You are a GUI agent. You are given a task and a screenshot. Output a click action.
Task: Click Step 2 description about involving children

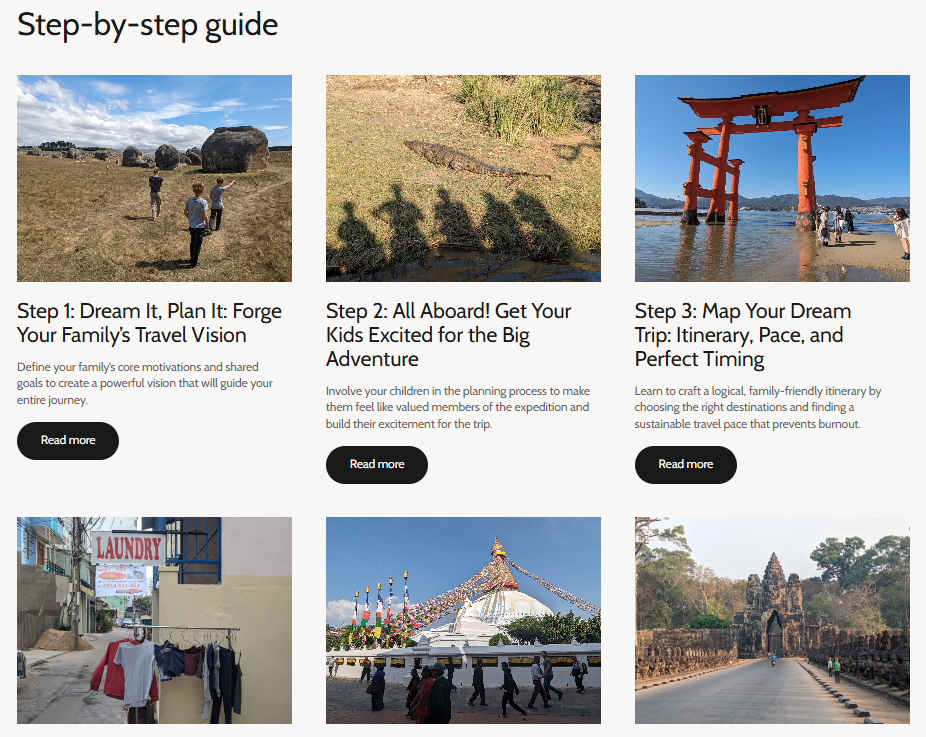(457, 408)
